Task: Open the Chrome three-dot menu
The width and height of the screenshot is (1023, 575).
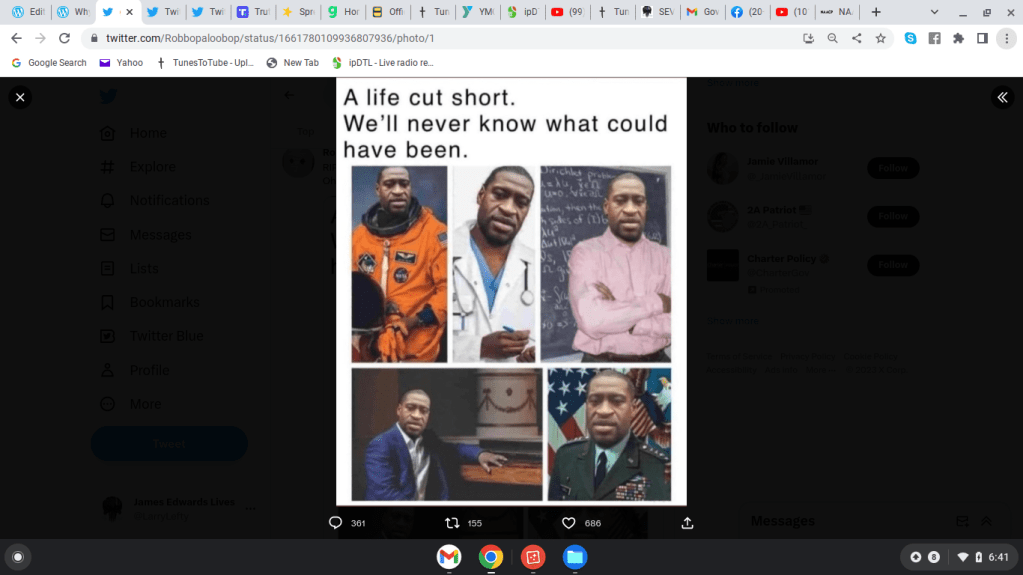Action: click(x=1006, y=38)
